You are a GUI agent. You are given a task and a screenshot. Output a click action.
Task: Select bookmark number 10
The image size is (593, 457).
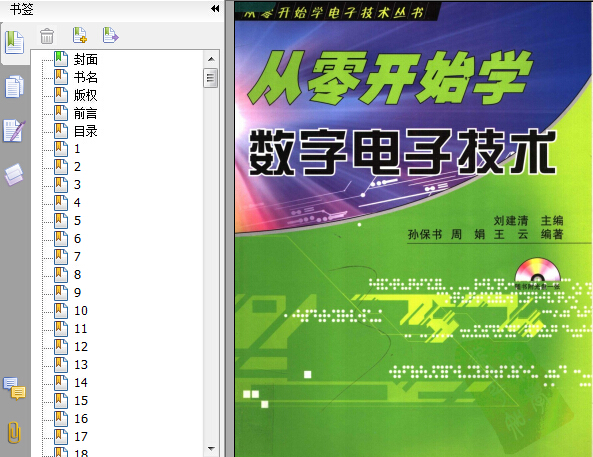pyautogui.click(x=81, y=311)
